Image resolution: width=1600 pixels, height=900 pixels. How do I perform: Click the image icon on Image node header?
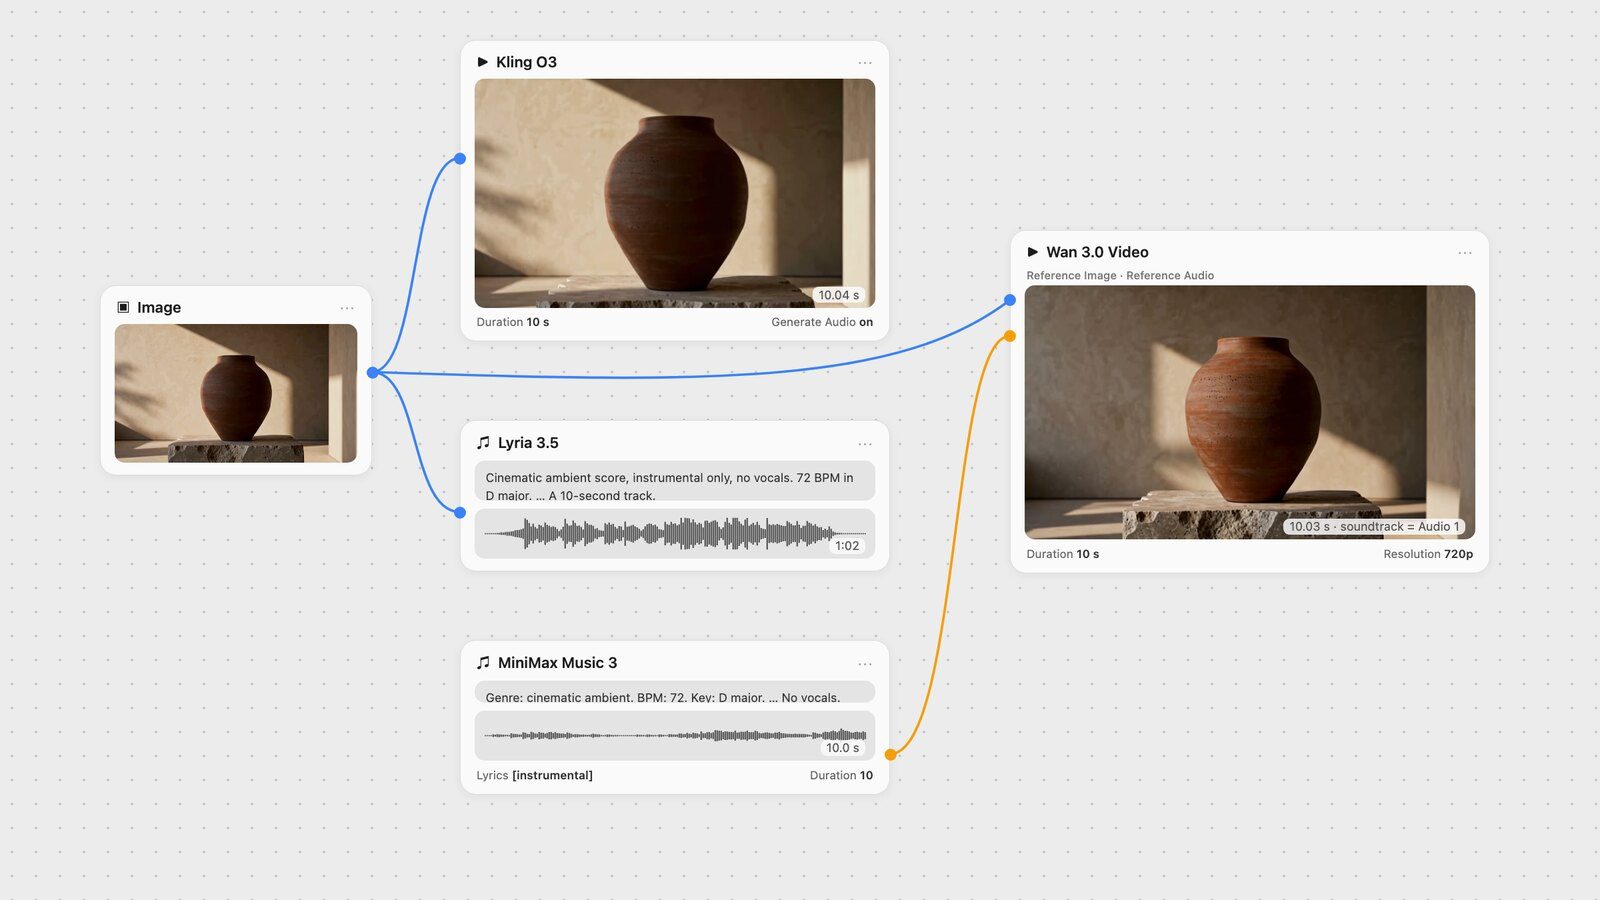click(123, 307)
